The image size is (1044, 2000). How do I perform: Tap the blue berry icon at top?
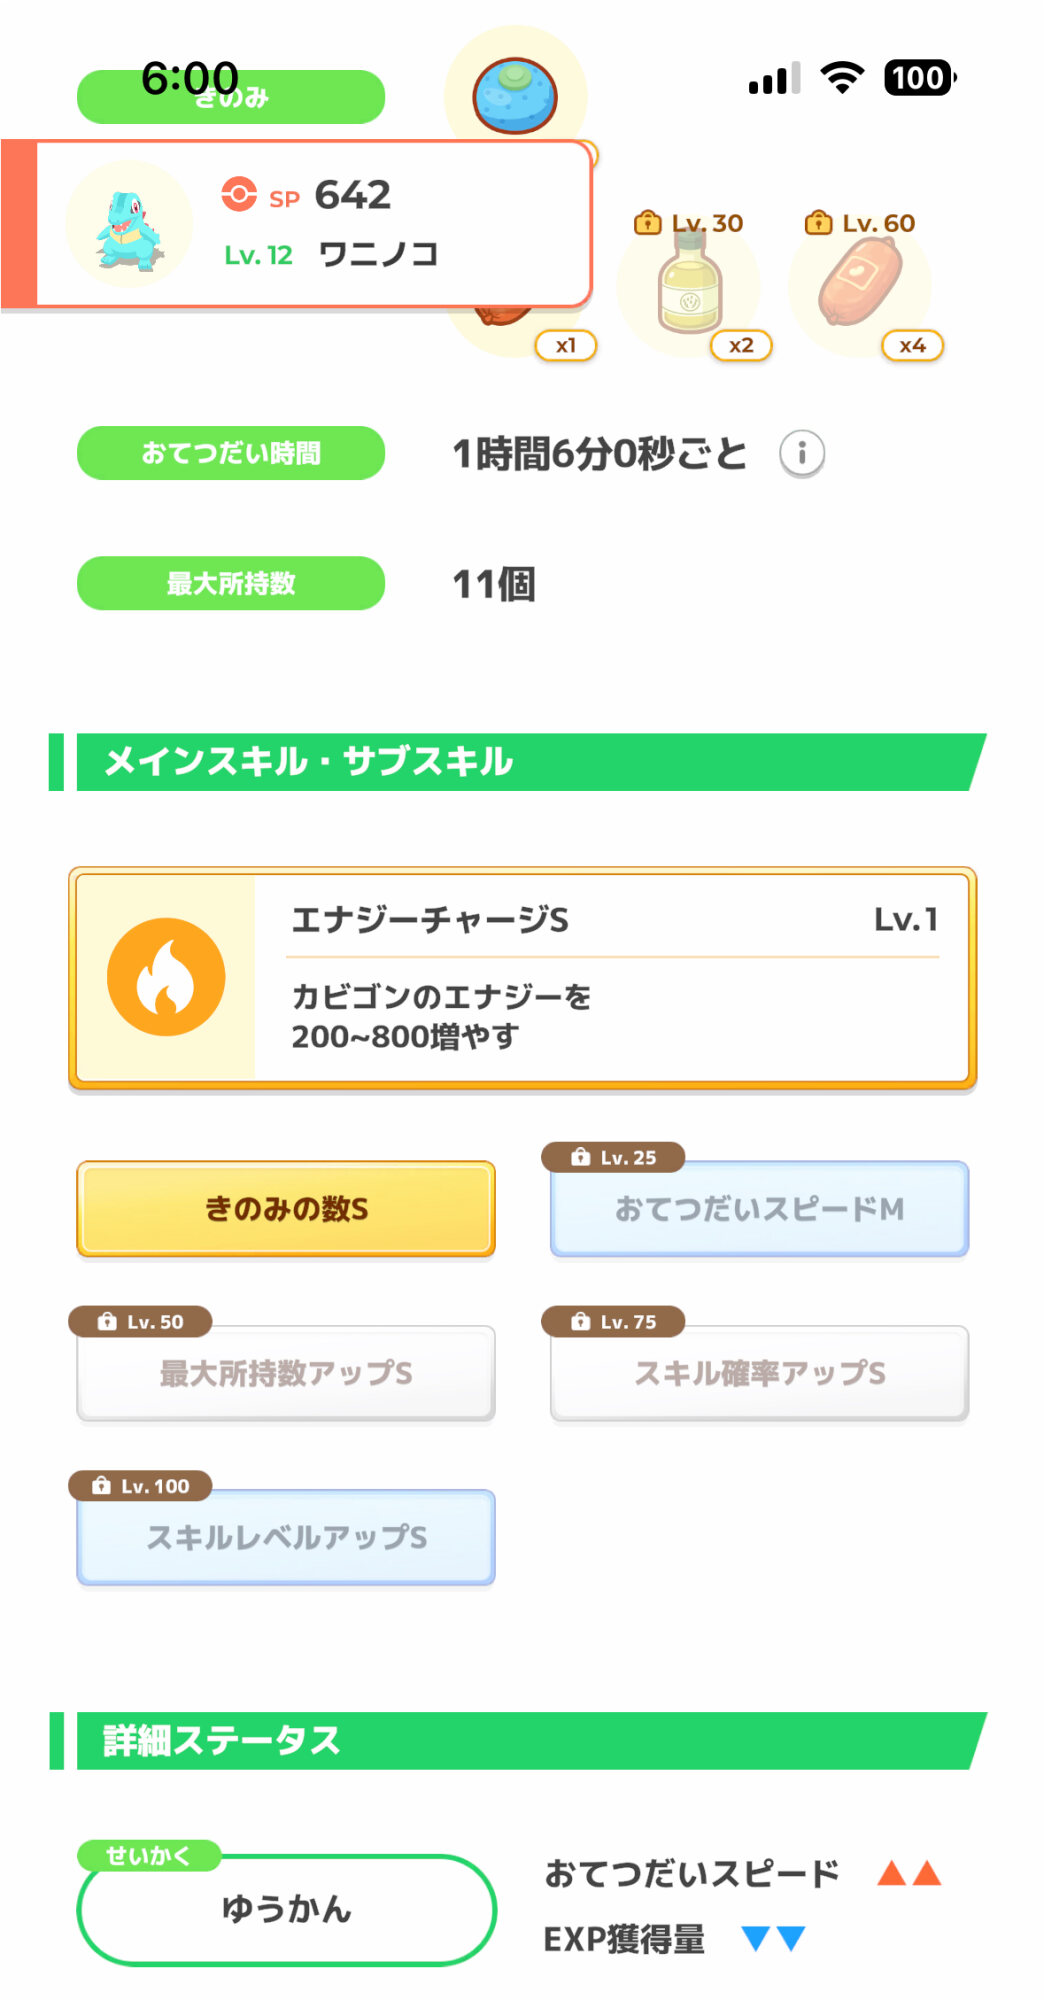coord(515,96)
